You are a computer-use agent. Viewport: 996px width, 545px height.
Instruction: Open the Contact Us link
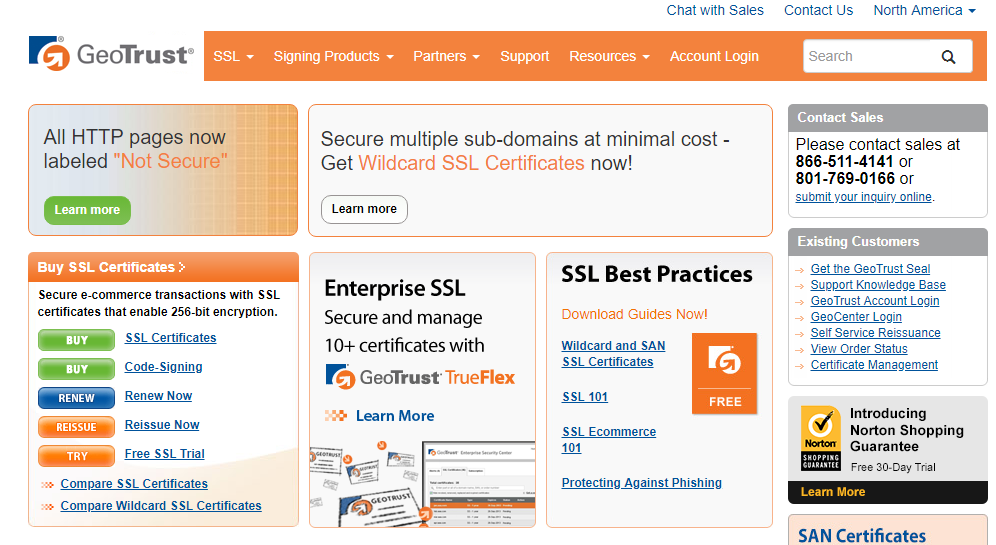point(818,10)
